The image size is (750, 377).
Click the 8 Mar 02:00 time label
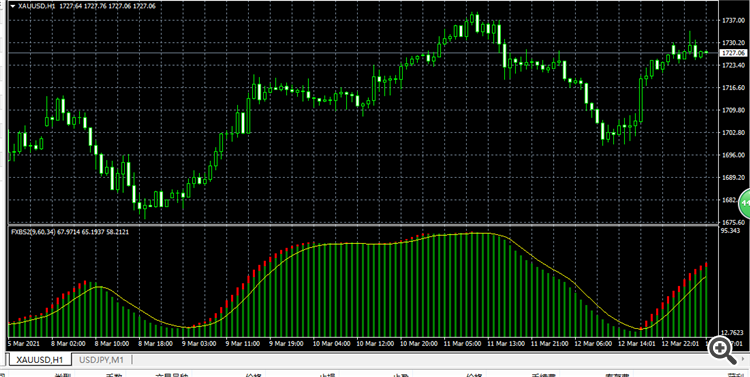pos(68,344)
